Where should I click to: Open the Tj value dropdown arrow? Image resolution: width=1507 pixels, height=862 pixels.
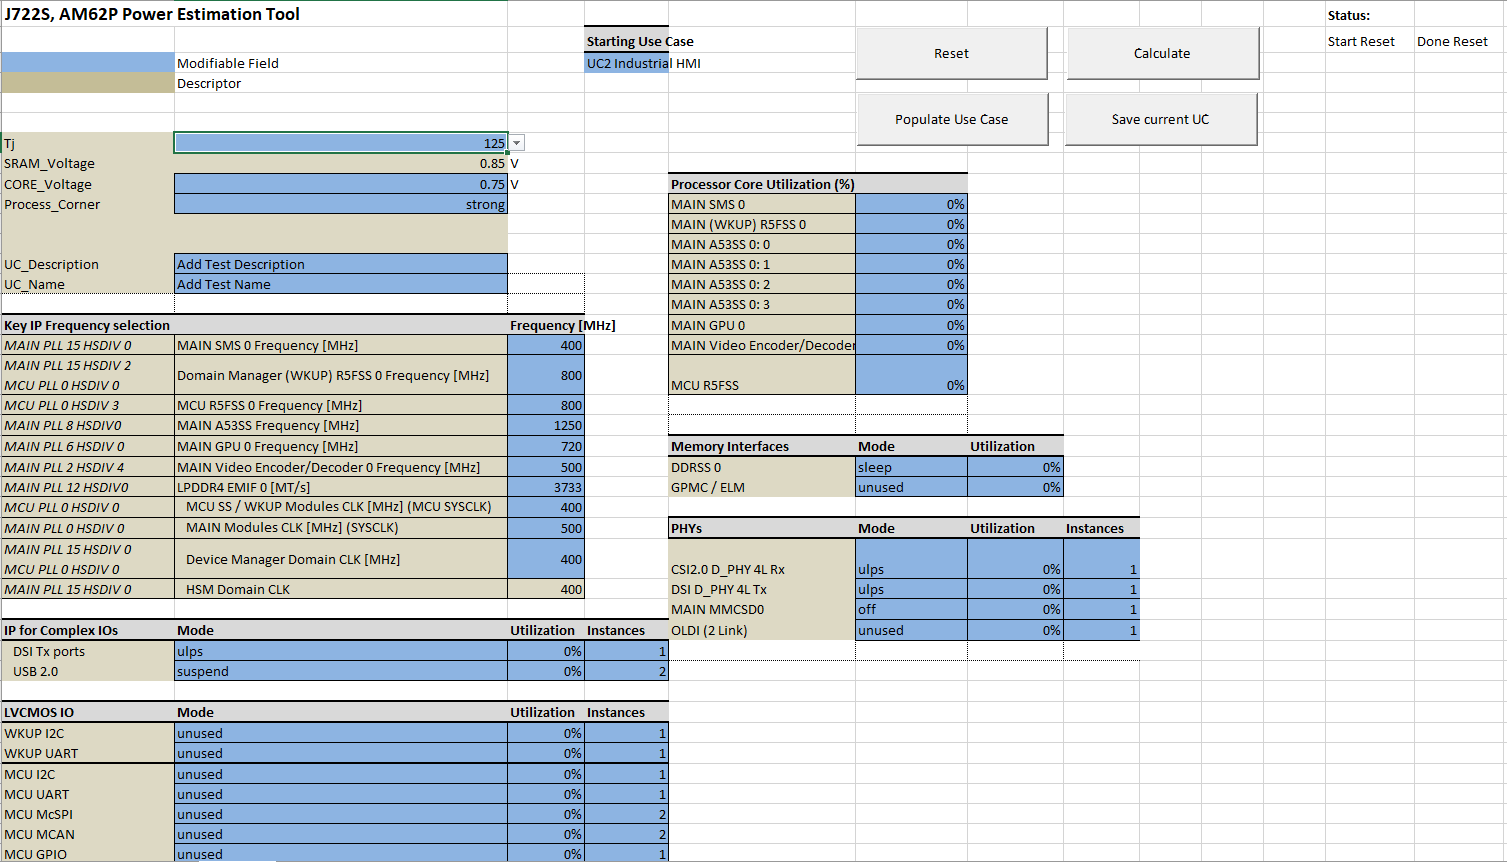[x=517, y=143]
